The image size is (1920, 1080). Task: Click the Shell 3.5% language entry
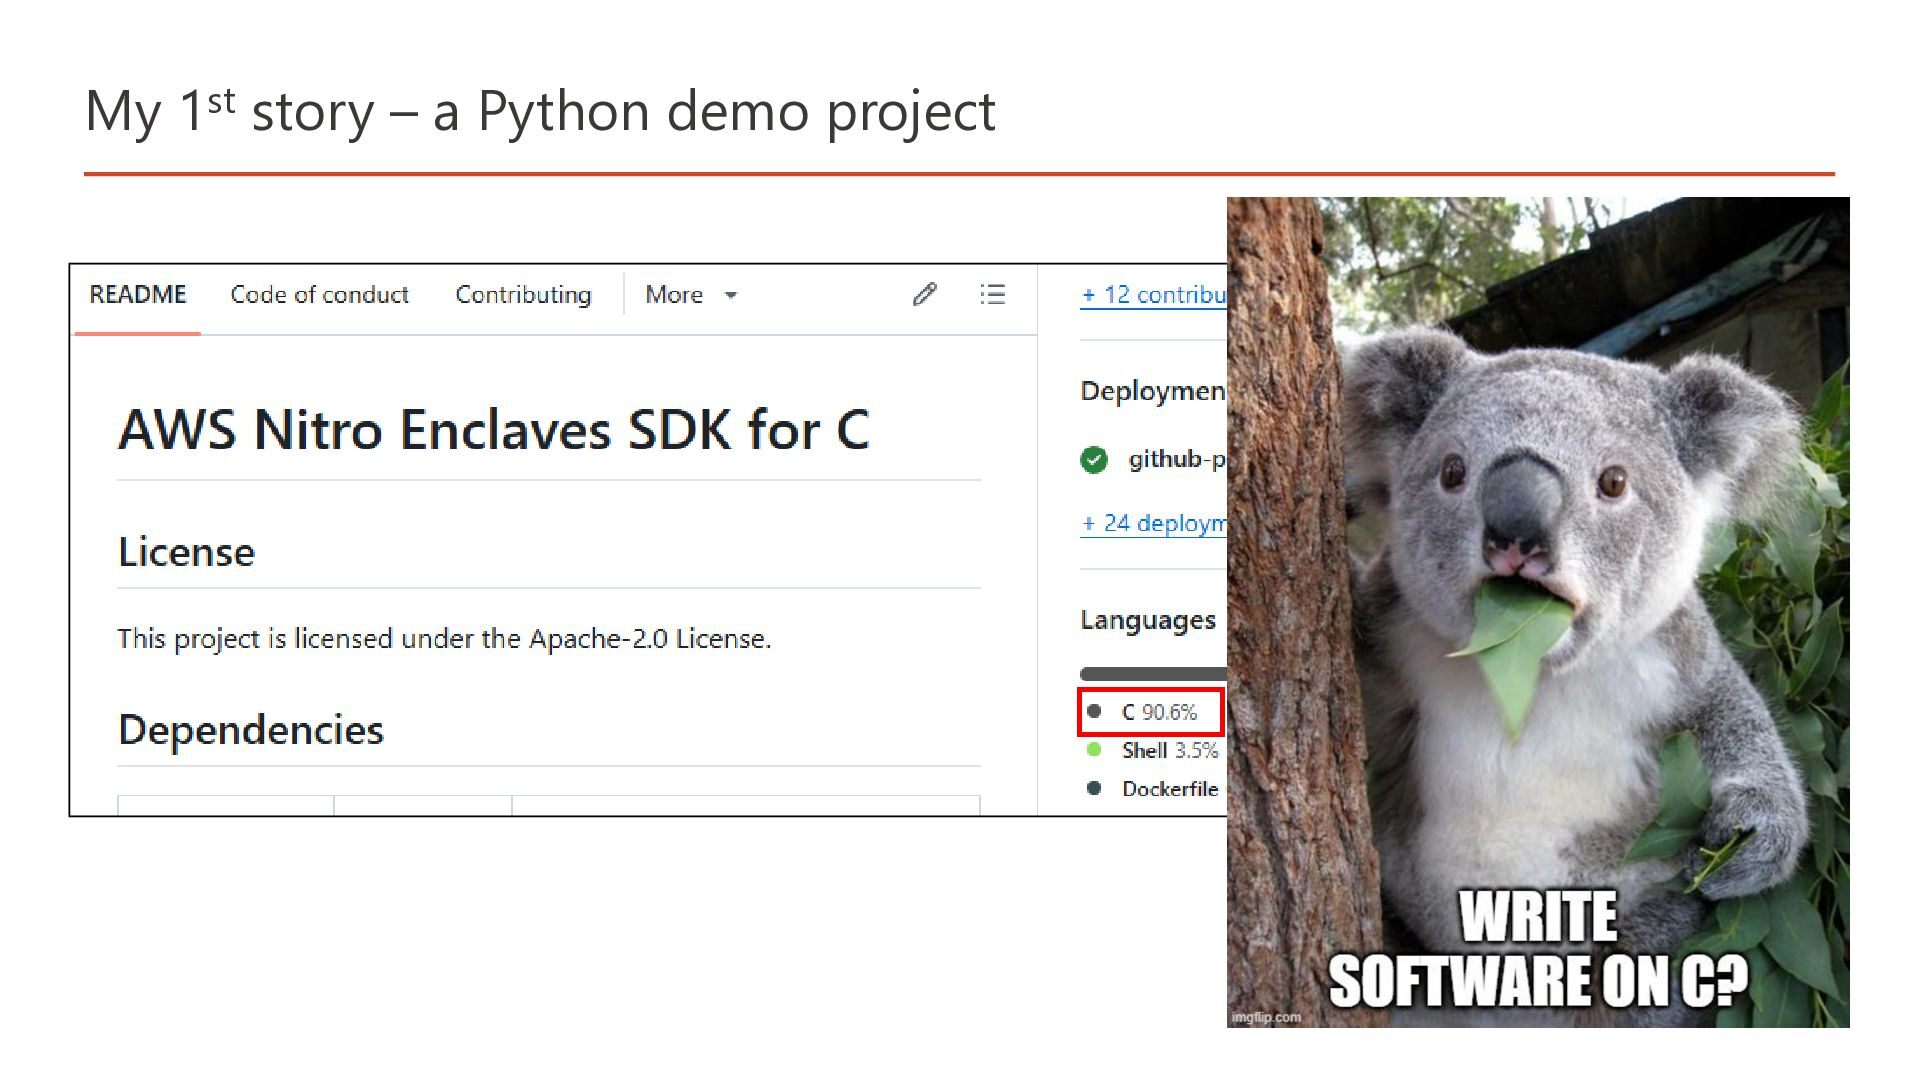coord(1169,750)
